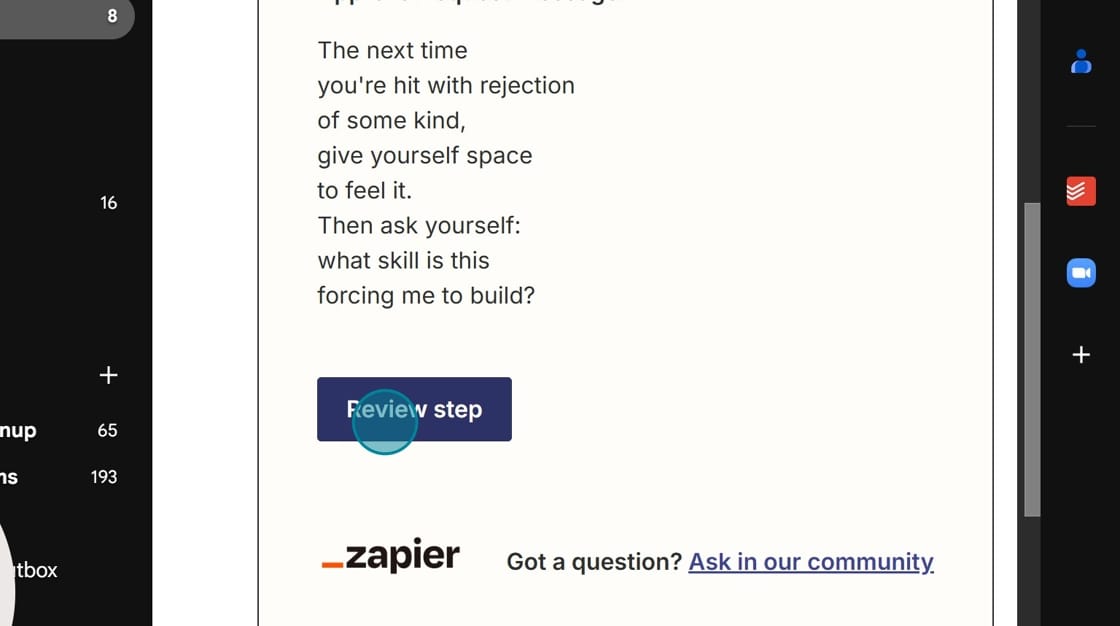Open contacts via the person icon

[x=1081, y=61]
